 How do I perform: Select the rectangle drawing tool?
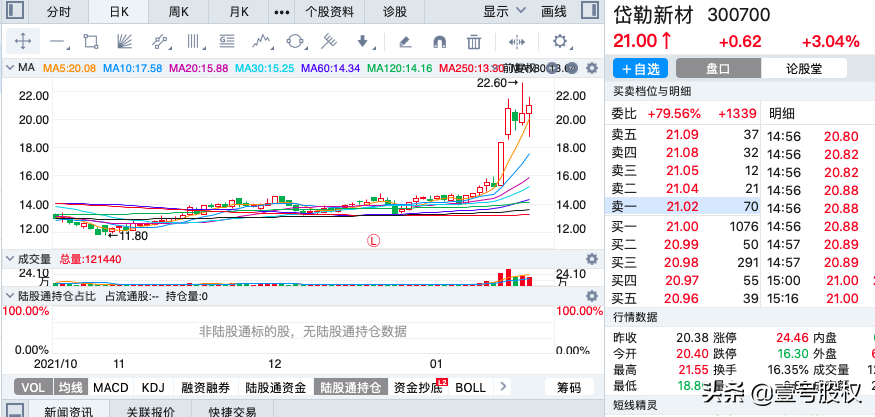tap(91, 42)
